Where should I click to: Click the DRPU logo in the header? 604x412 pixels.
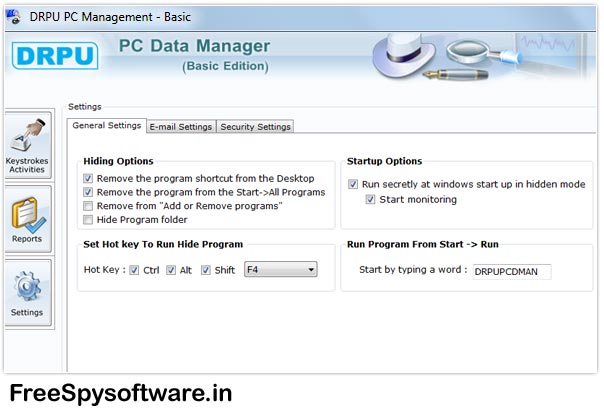[x=55, y=55]
